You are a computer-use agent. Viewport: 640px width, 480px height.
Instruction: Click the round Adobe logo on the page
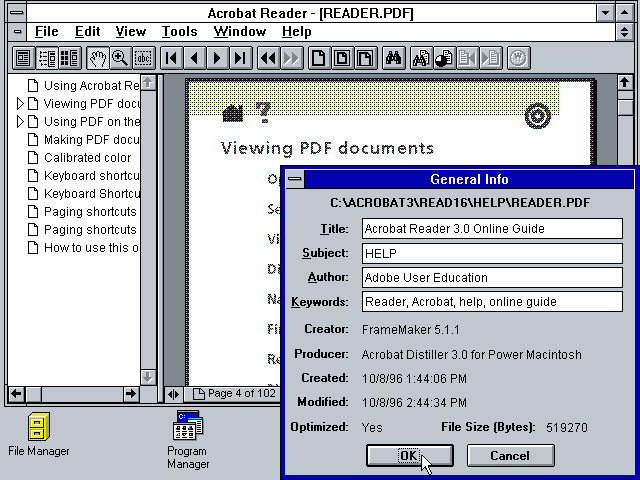point(538,116)
